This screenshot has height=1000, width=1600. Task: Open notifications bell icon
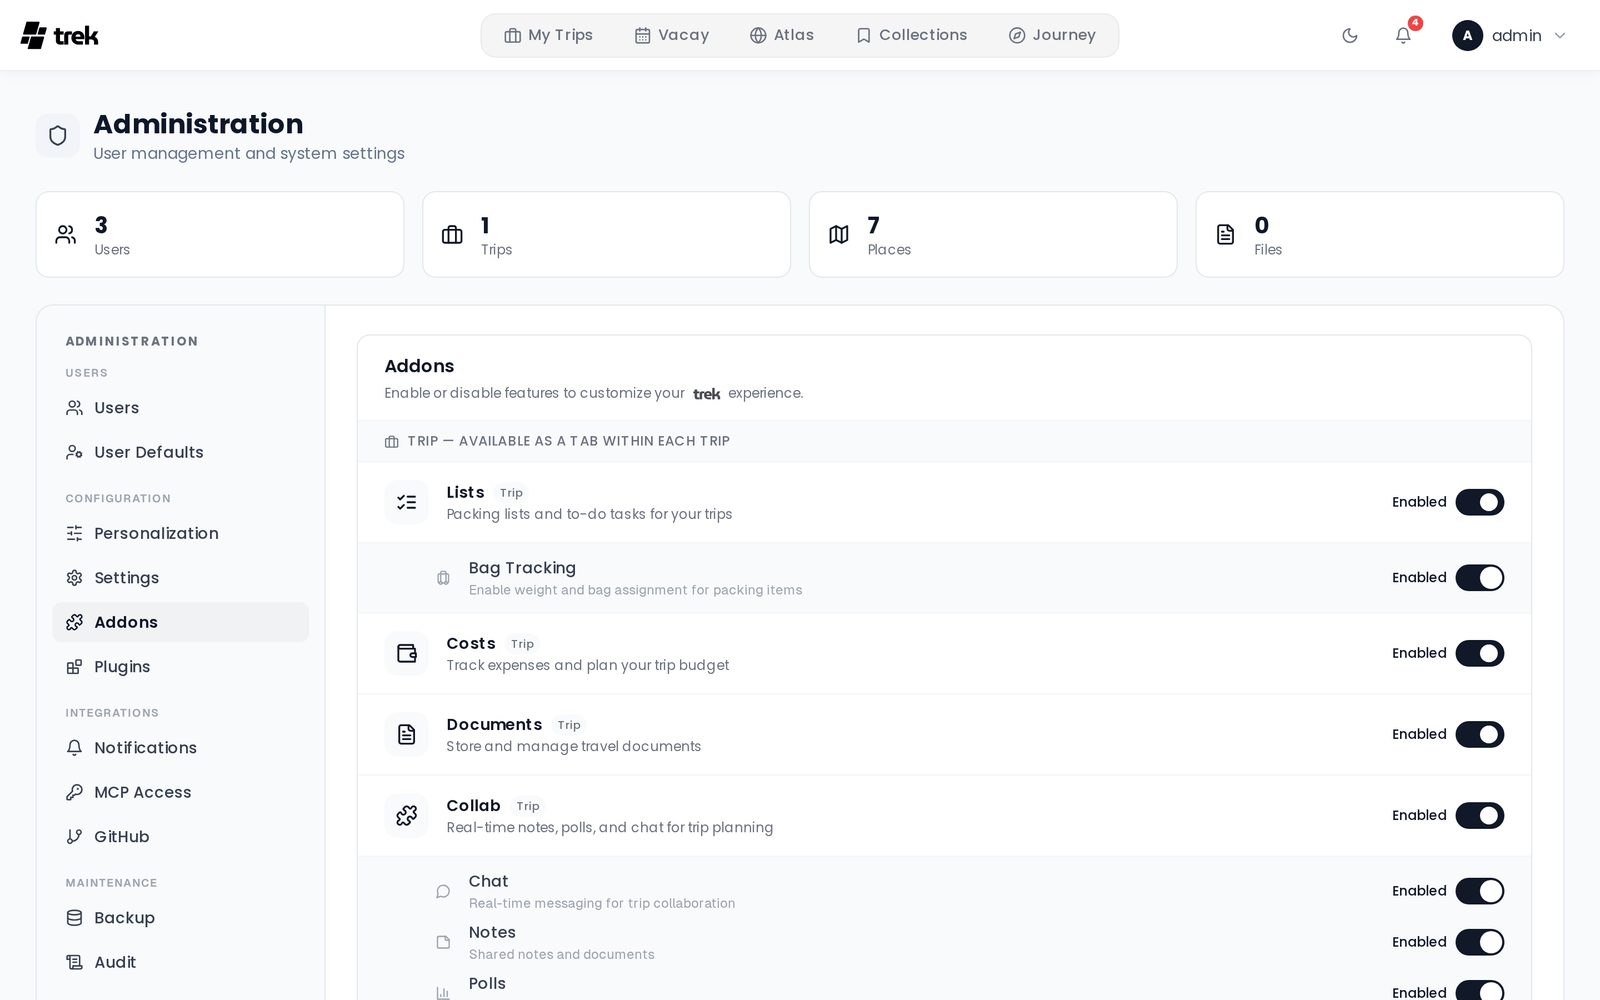pyautogui.click(x=1403, y=35)
